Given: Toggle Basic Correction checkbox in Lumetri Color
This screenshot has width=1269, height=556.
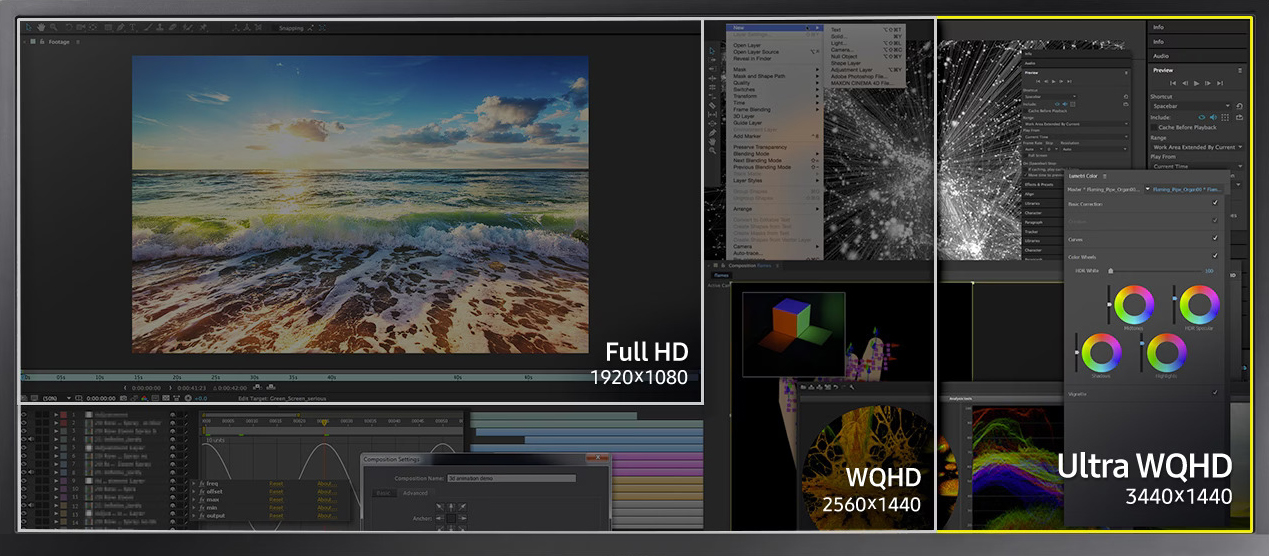Looking at the screenshot, I should click(1215, 203).
